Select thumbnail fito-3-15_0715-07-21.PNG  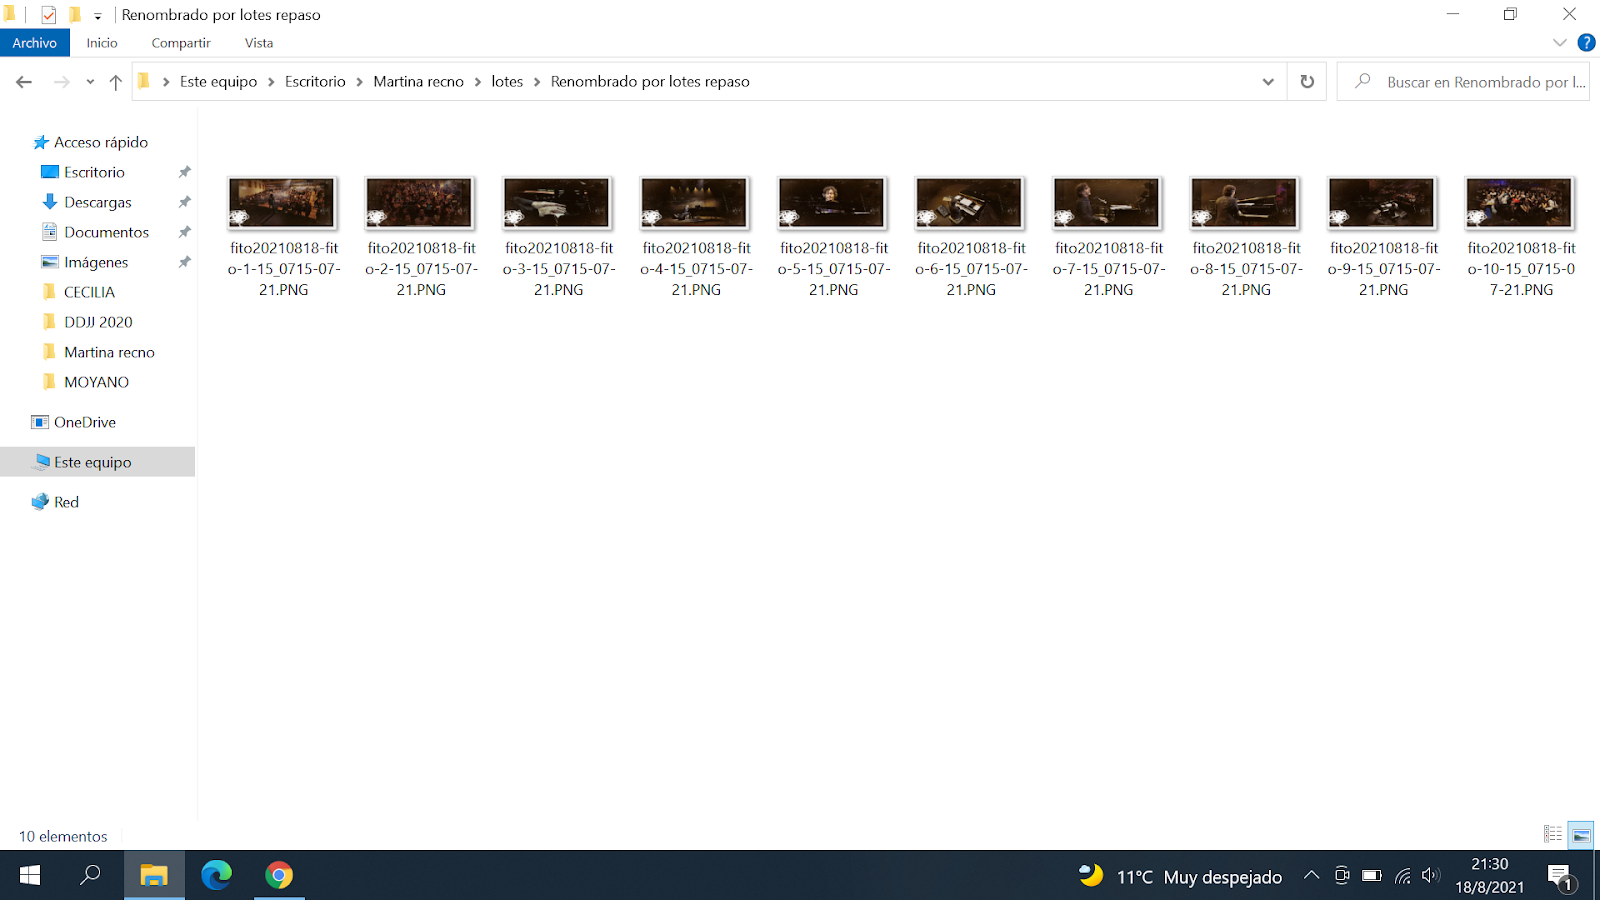pos(557,203)
